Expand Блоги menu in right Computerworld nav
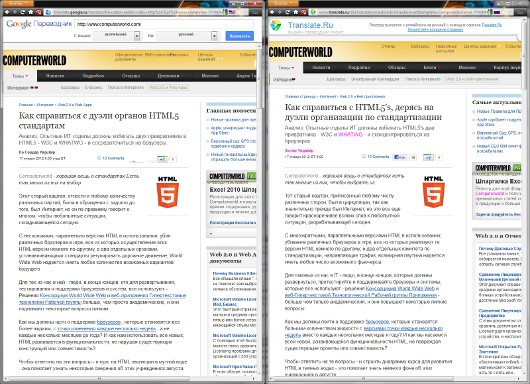This screenshot has height=384, width=530. coord(432,68)
